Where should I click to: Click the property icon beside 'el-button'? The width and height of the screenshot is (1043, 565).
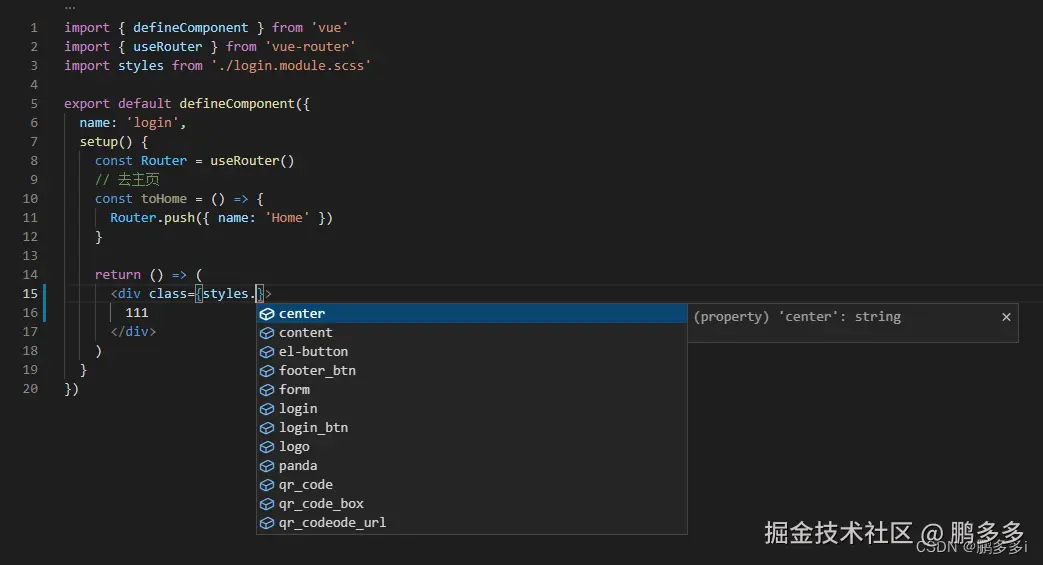click(x=267, y=352)
